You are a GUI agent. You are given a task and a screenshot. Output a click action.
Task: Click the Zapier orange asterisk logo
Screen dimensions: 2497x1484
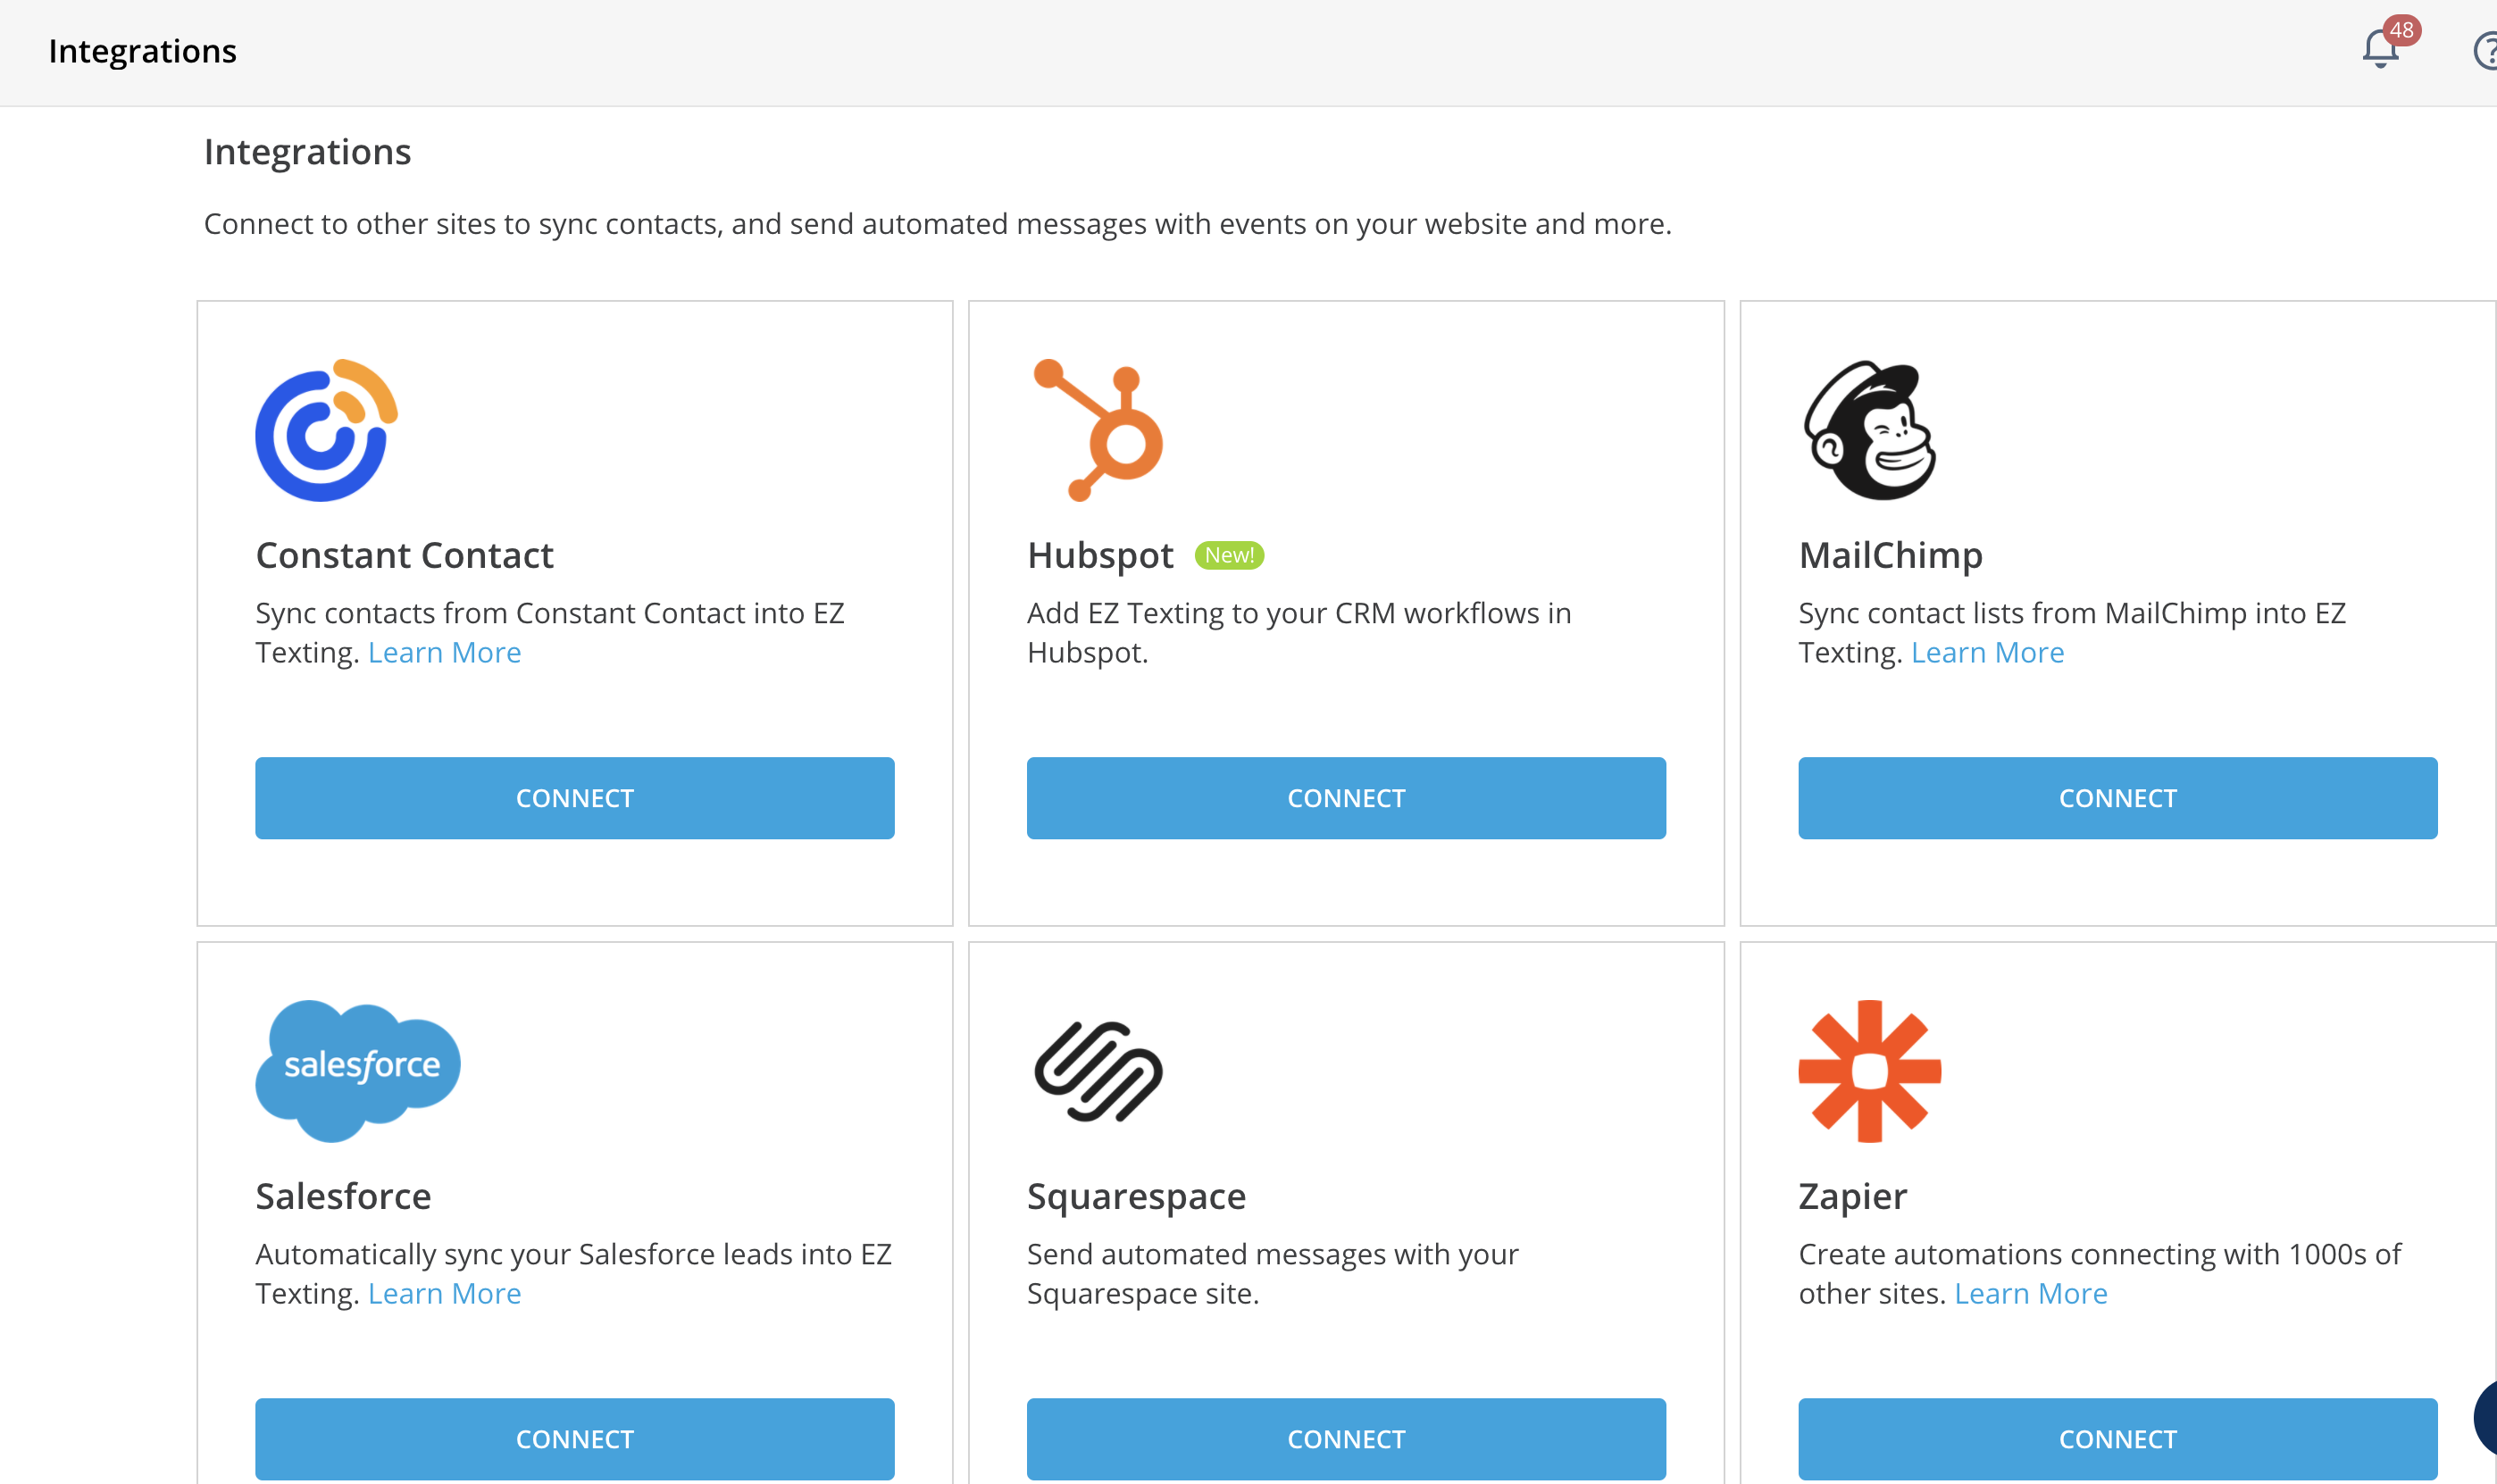coord(1869,1071)
